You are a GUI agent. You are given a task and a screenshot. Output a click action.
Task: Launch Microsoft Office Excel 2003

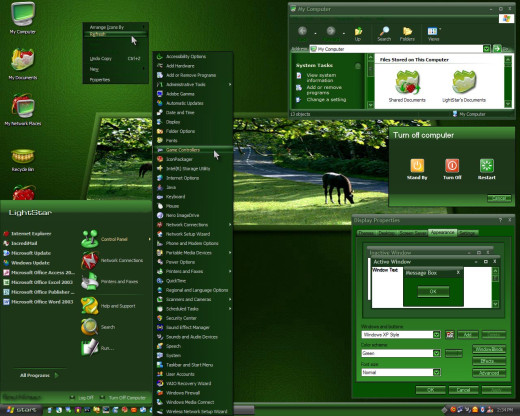pyautogui.click(x=38, y=282)
